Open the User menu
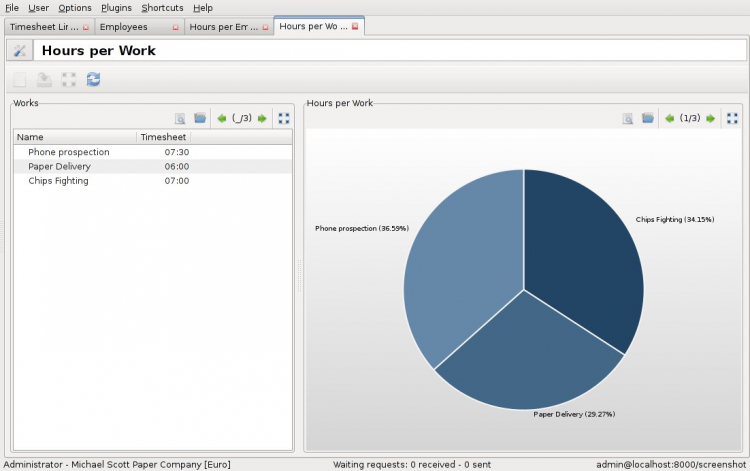This screenshot has height=471, width=750. (x=38, y=8)
